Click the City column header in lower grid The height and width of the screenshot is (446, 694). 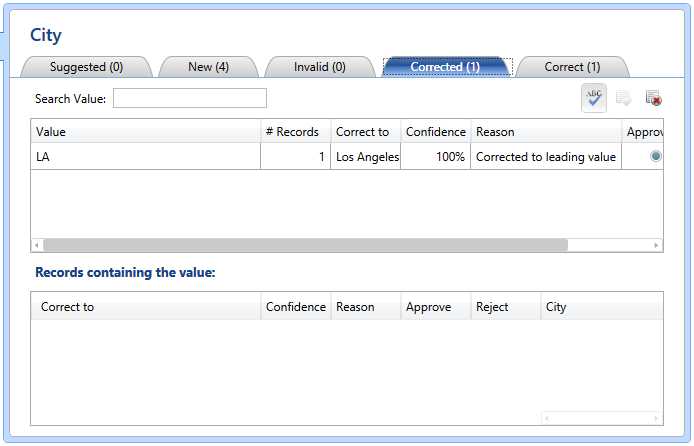pyautogui.click(x=600, y=307)
